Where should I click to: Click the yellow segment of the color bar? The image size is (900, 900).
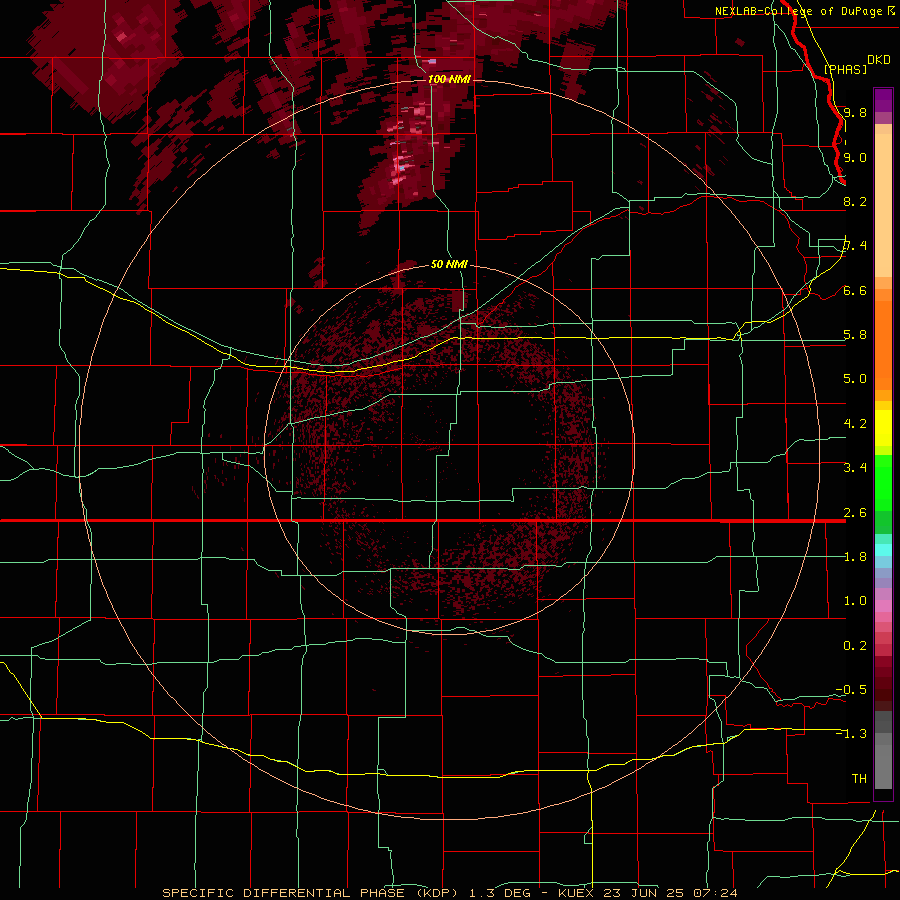[x=883, y=428]
